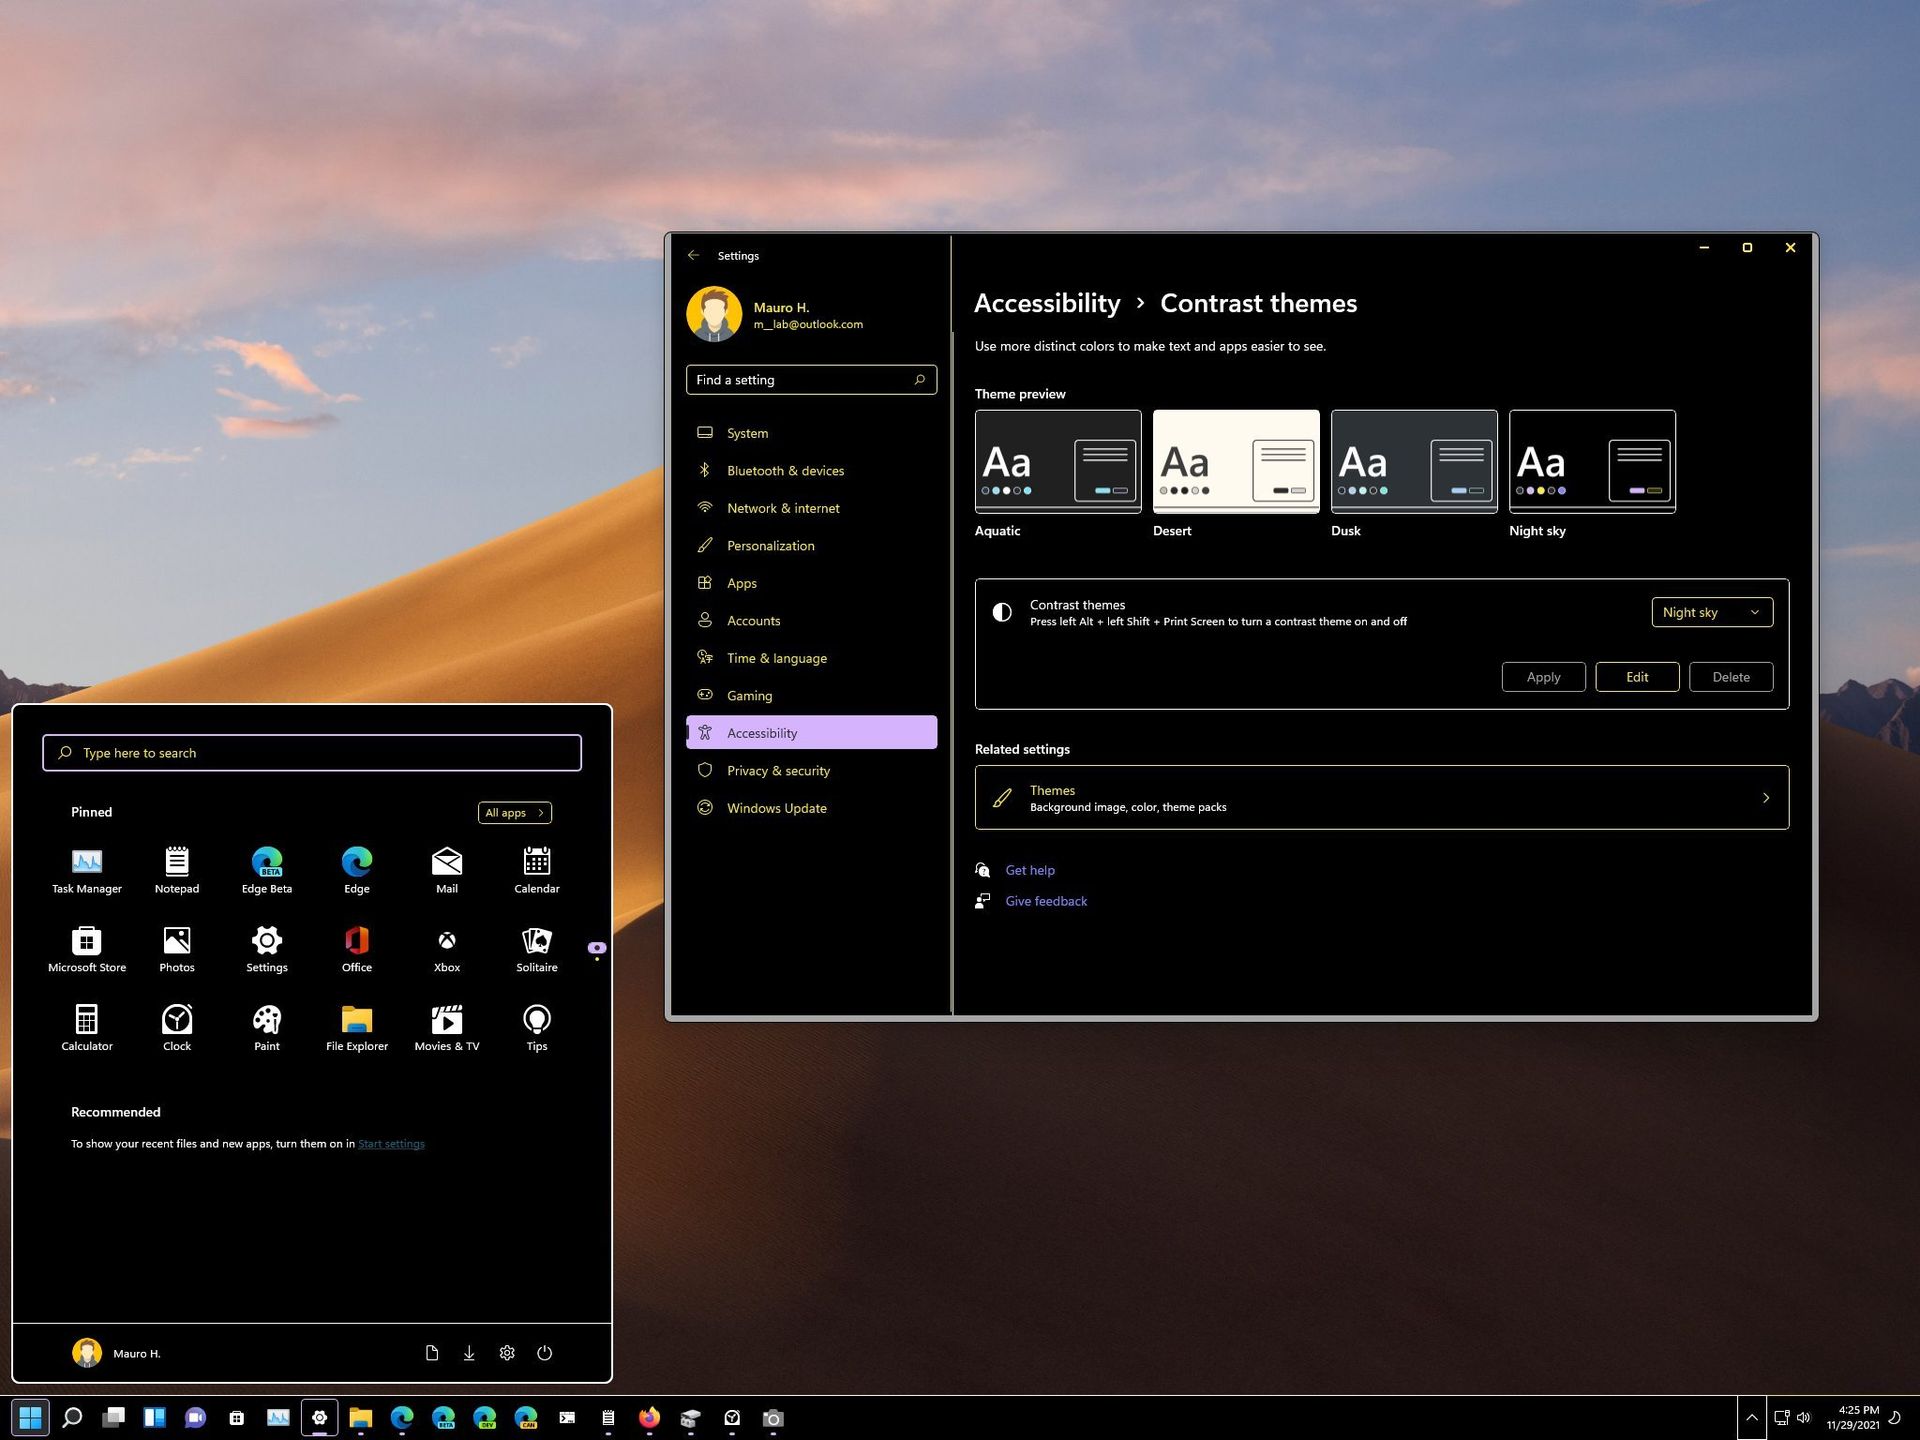
Task: Open Calculator from pinned apps
Action: [x=87, y=1025]
